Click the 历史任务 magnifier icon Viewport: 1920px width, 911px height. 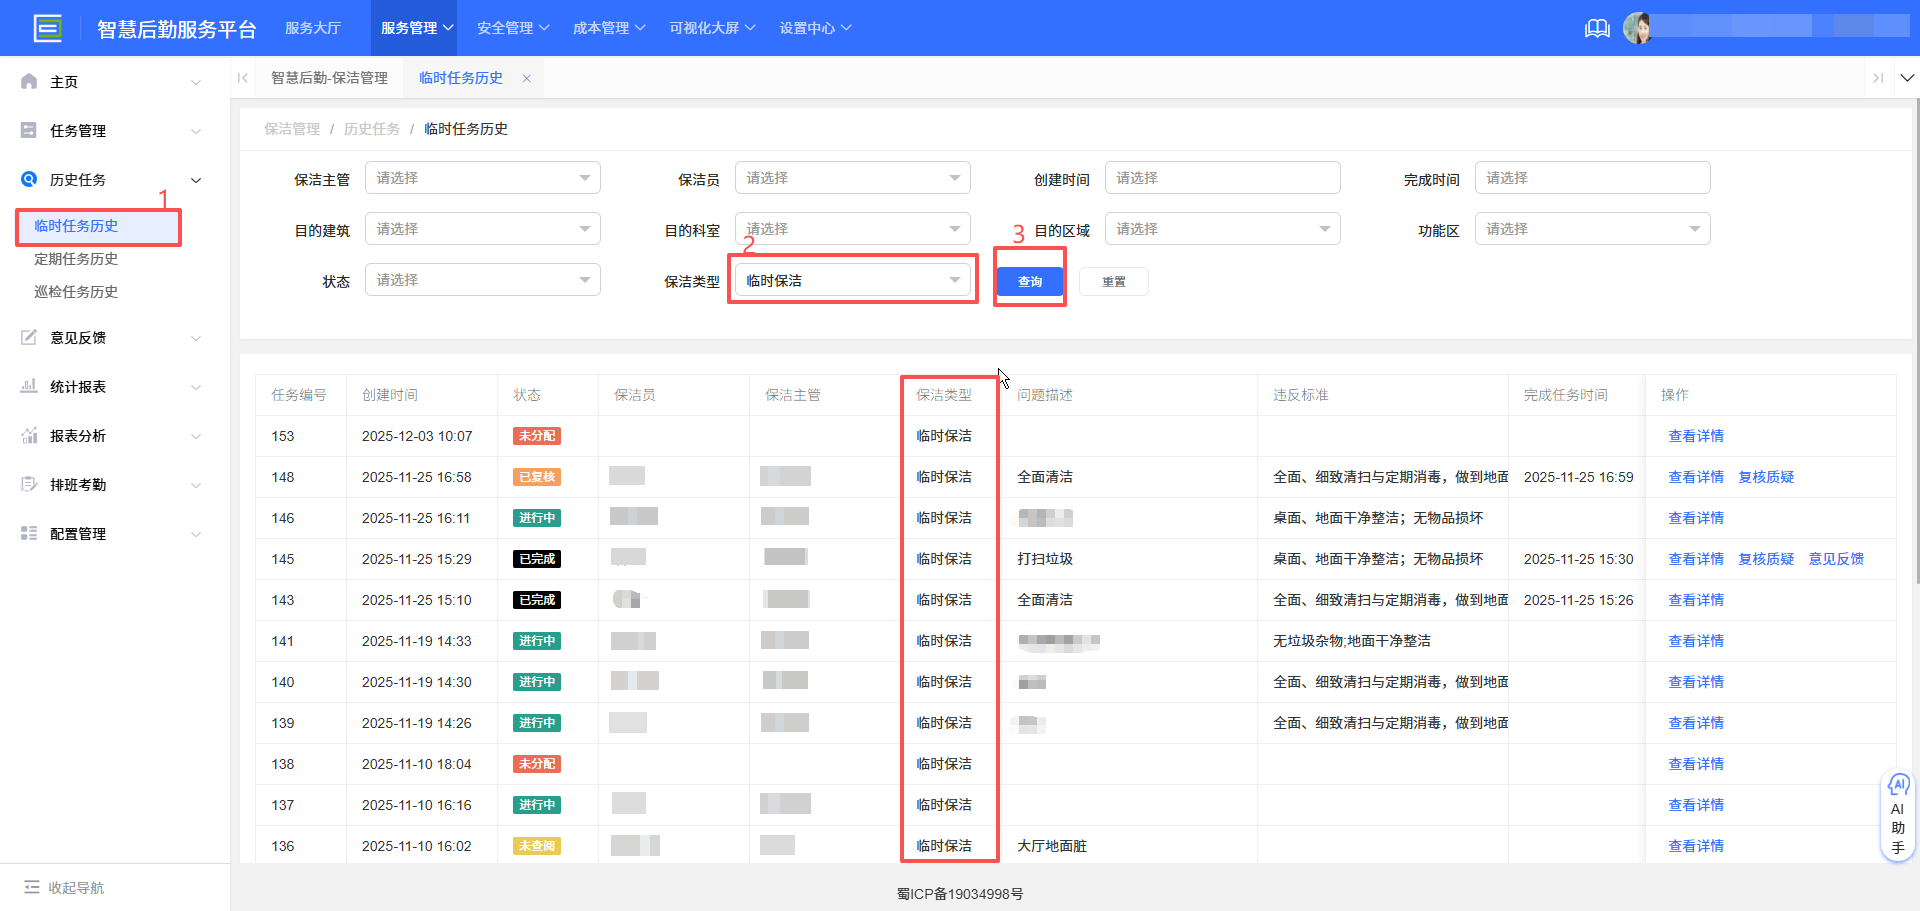coord(28,180)
